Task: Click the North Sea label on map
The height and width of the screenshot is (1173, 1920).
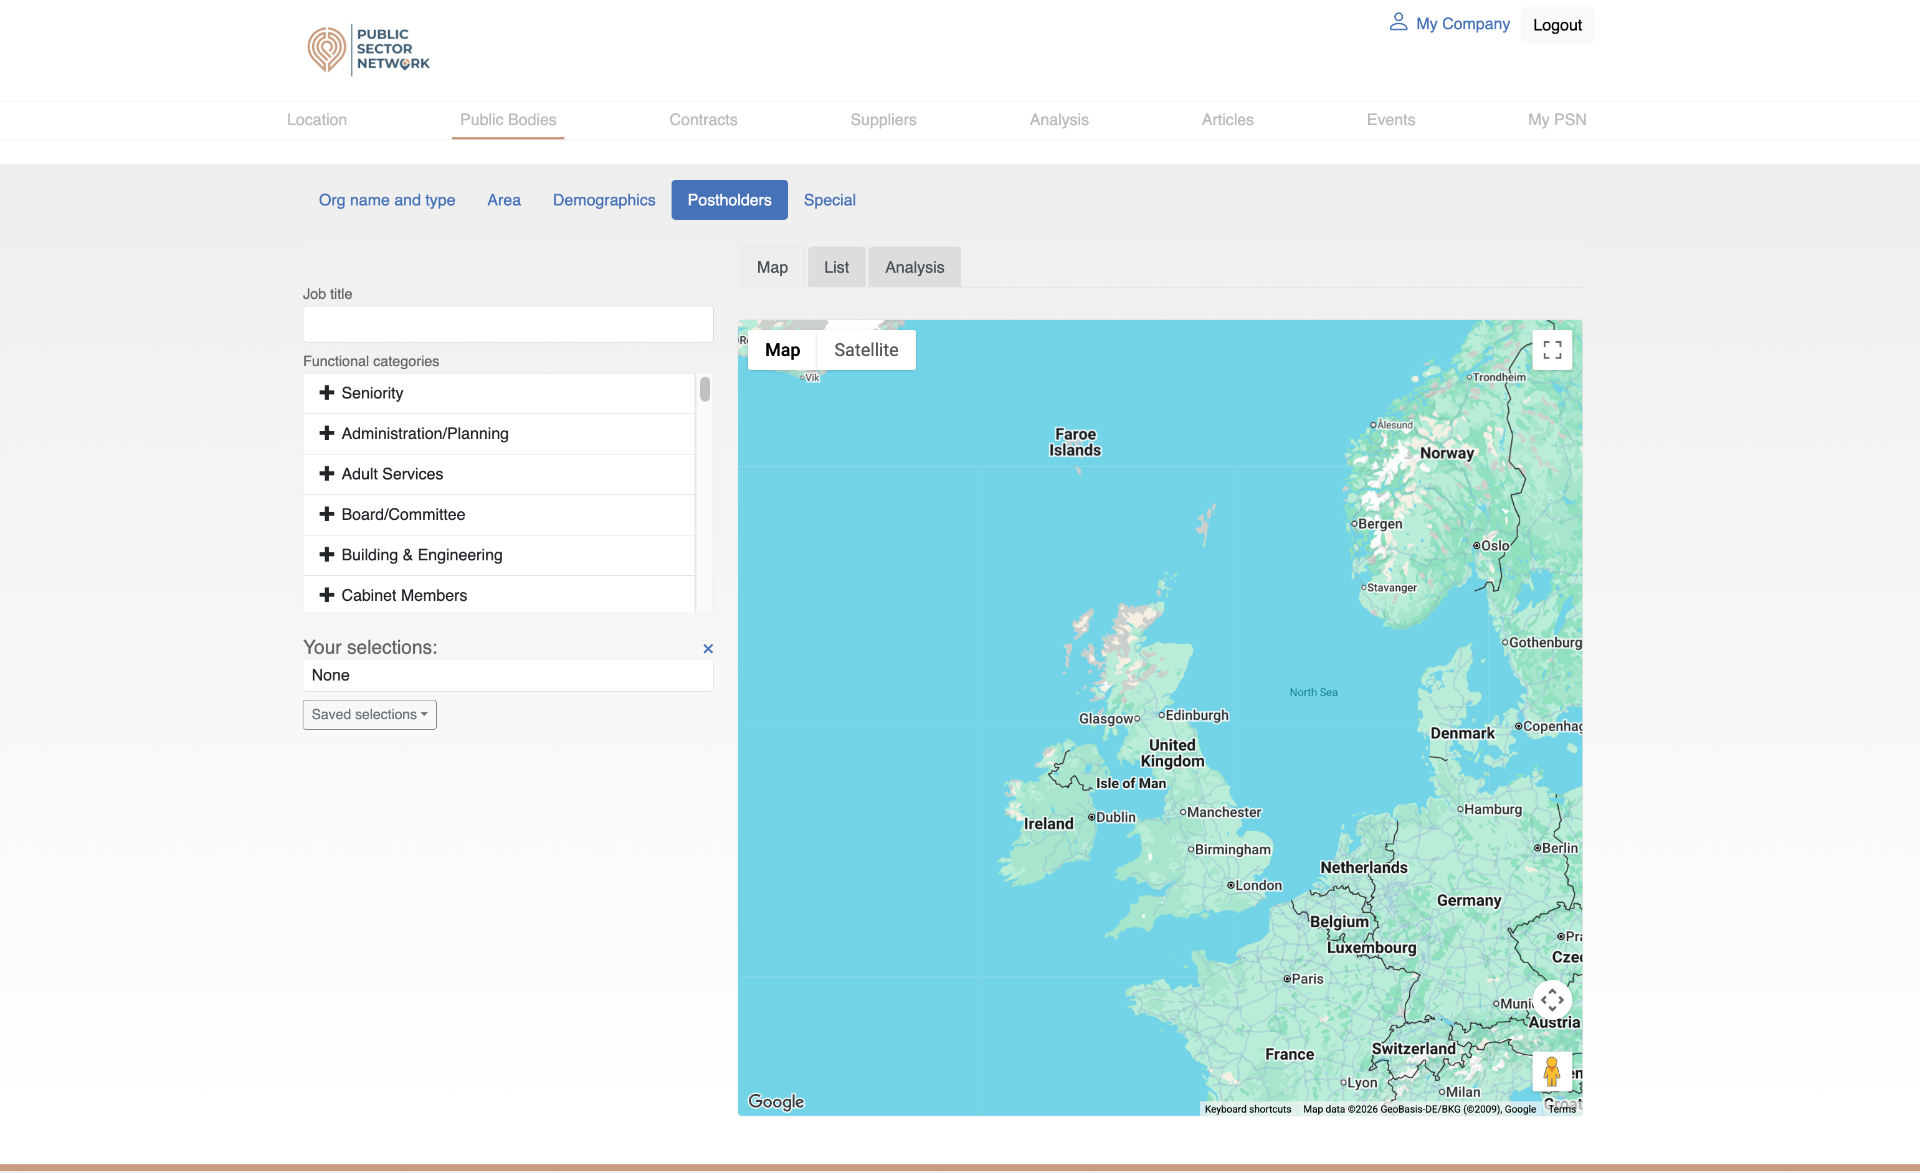Action: point(1313,692)
